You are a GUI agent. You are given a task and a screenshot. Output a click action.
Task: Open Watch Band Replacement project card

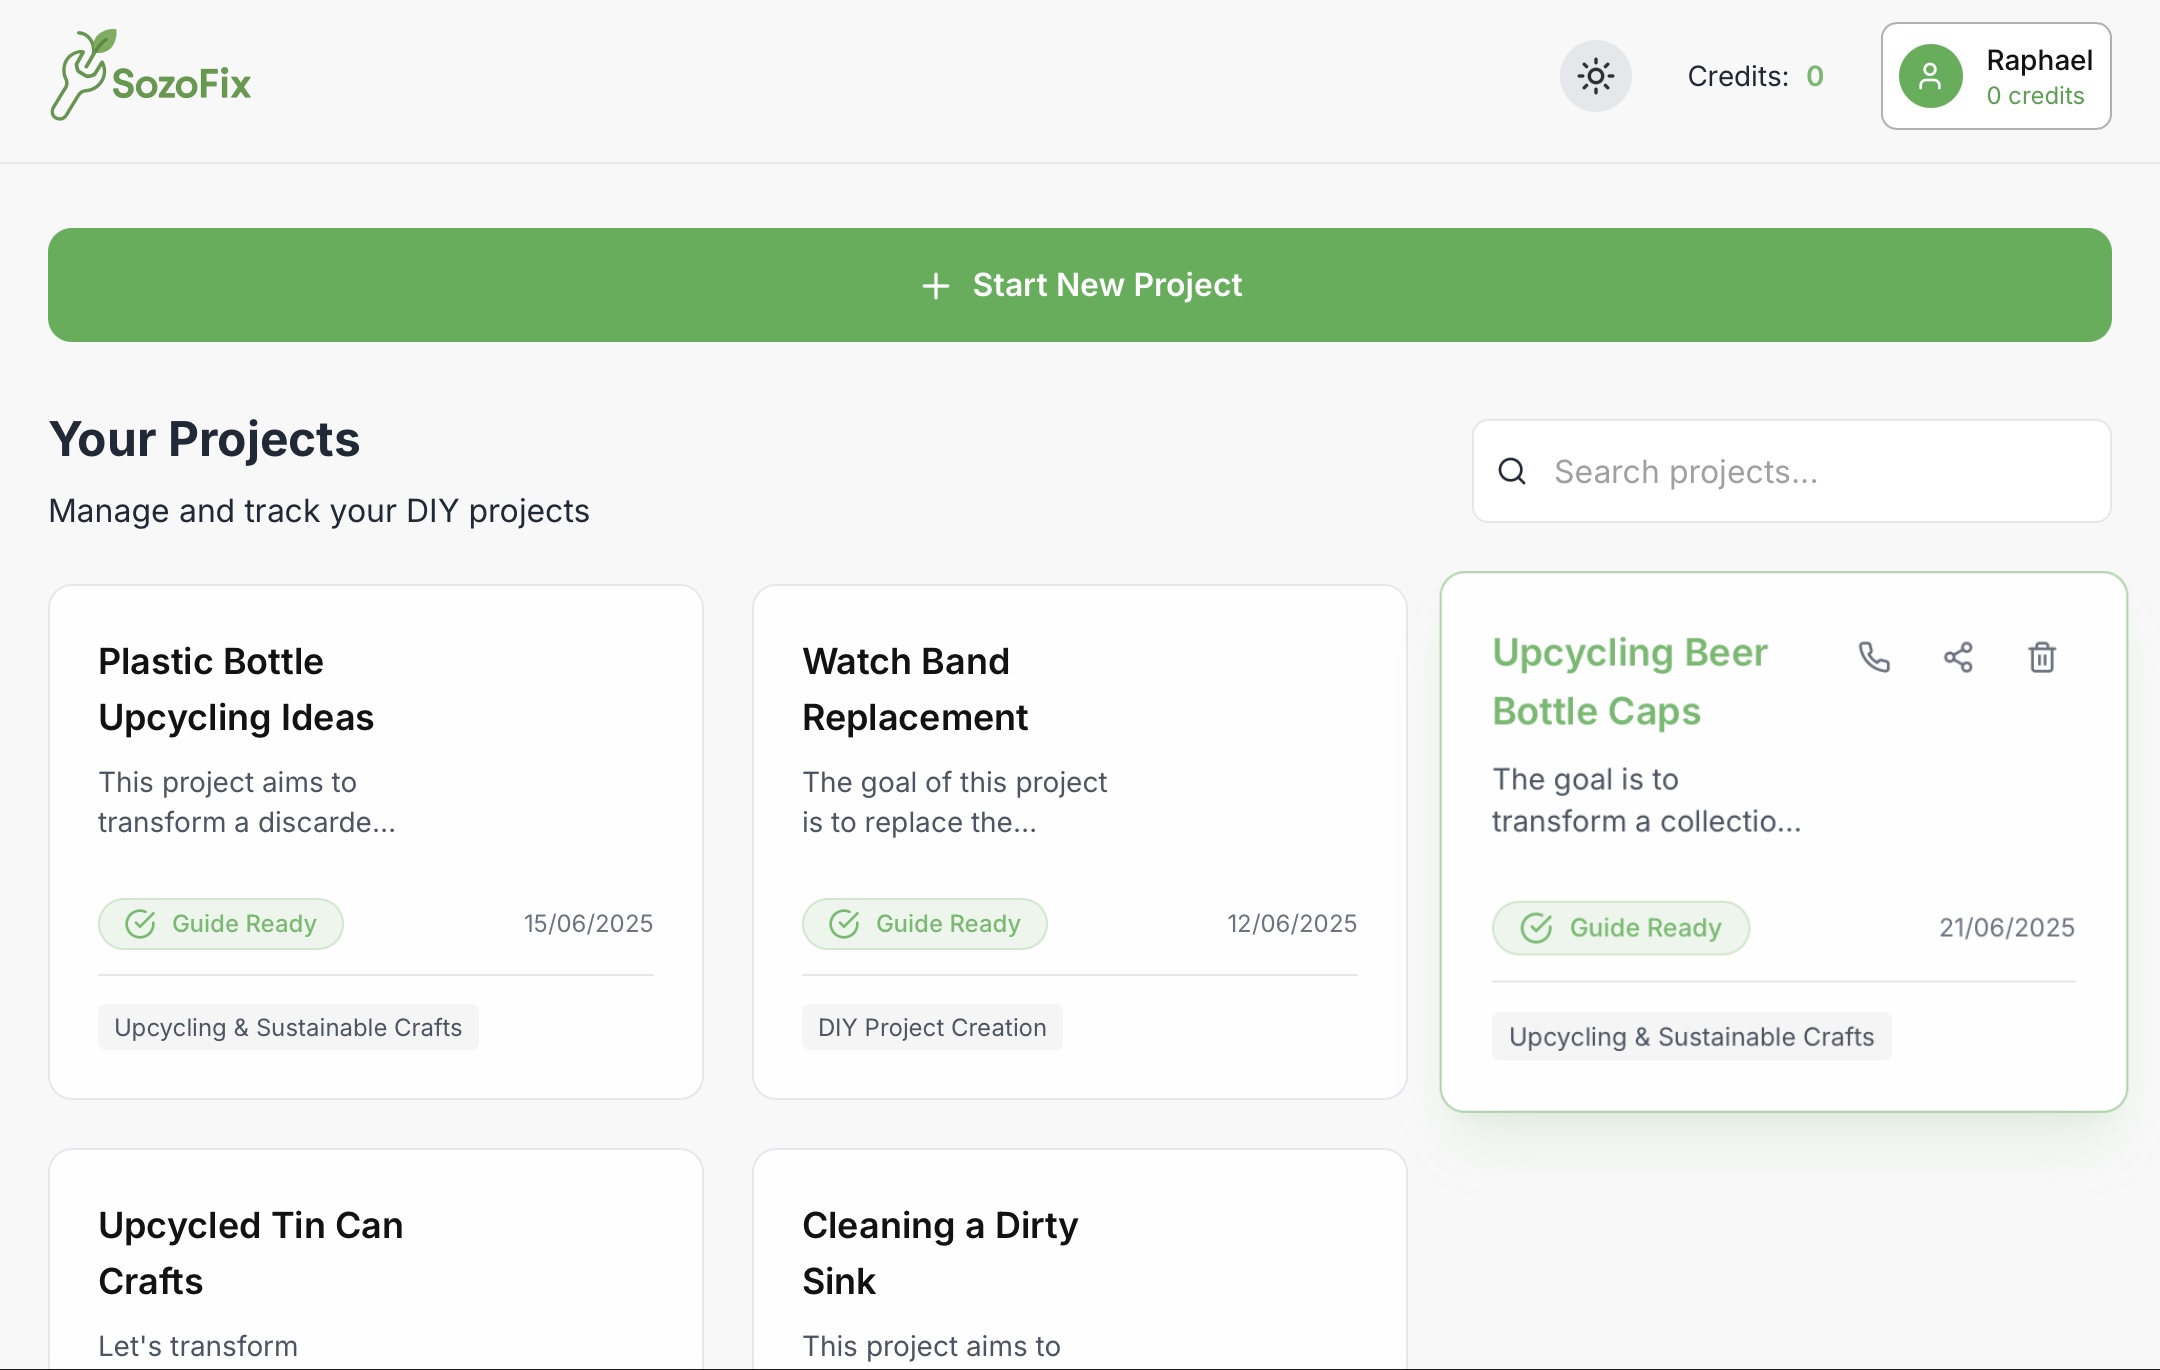tap(914, 689)
